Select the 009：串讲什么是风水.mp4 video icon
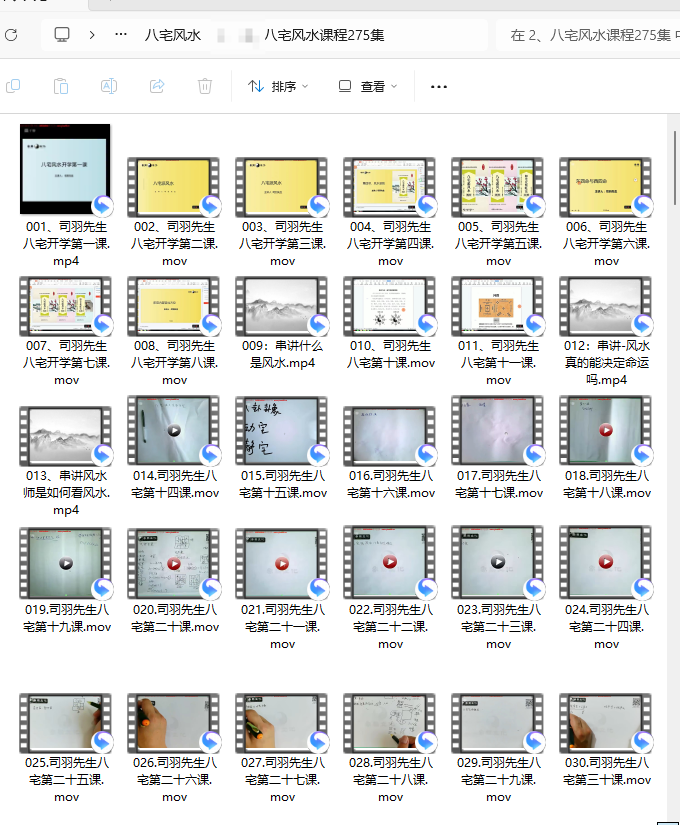Screen dimensions: 680x825 [x=282, y=306]
